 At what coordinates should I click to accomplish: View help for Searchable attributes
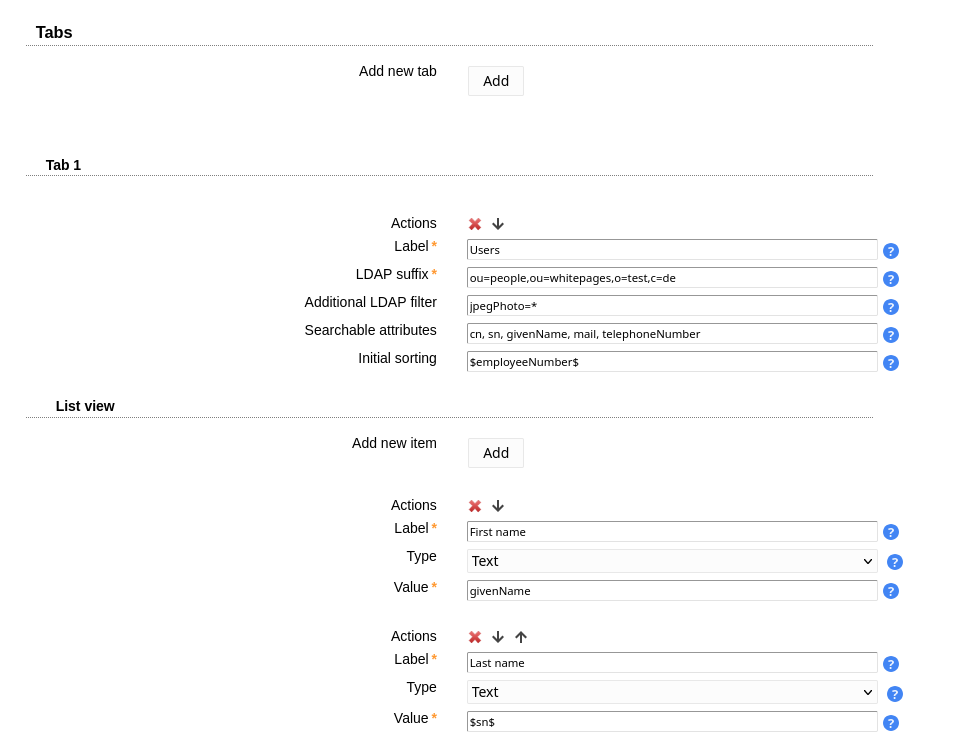pos(891,335)
